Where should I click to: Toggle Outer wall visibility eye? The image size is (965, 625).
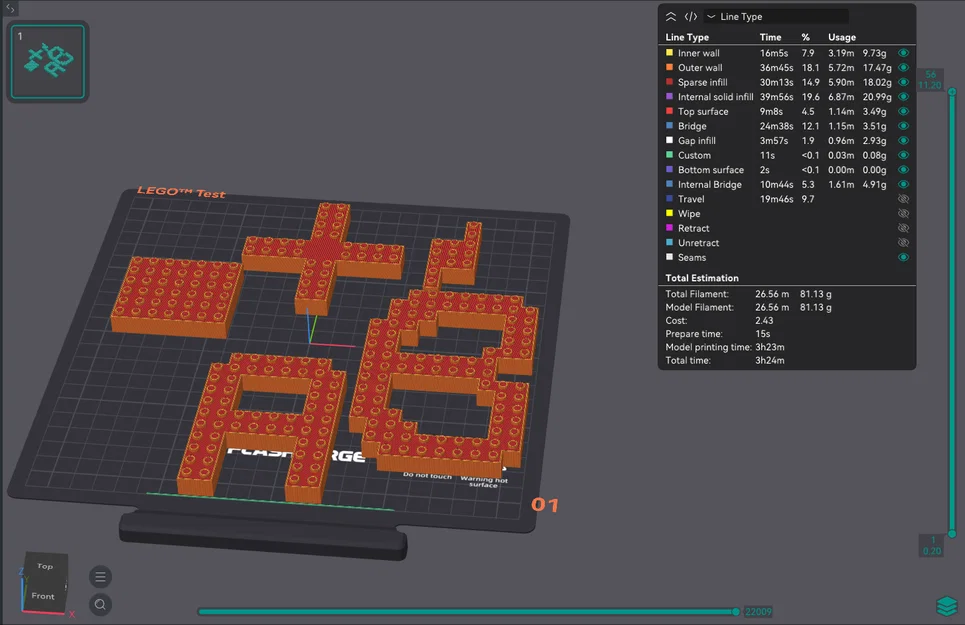903,68
